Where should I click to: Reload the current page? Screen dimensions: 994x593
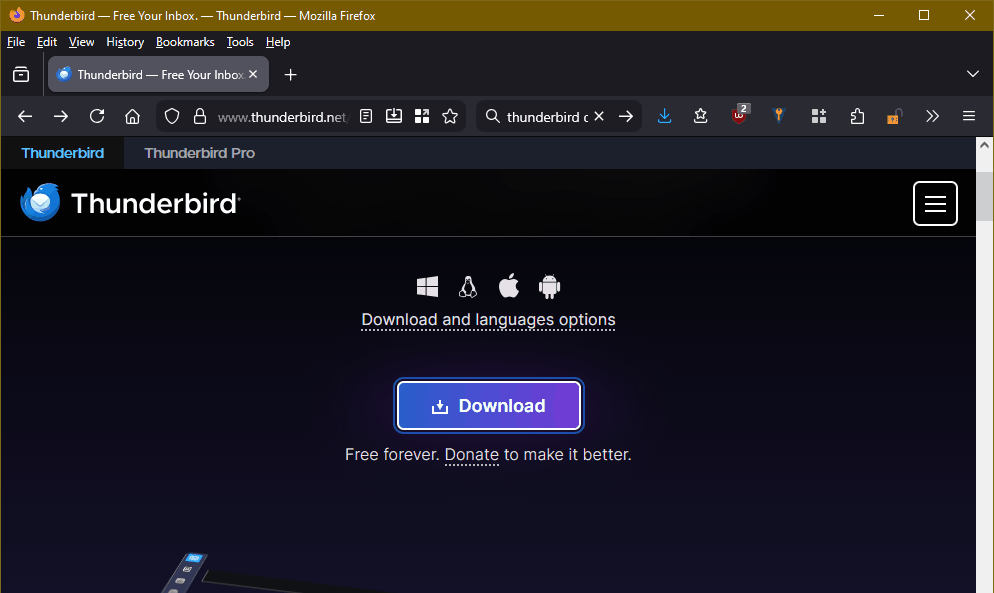click(x=97, y=116)
